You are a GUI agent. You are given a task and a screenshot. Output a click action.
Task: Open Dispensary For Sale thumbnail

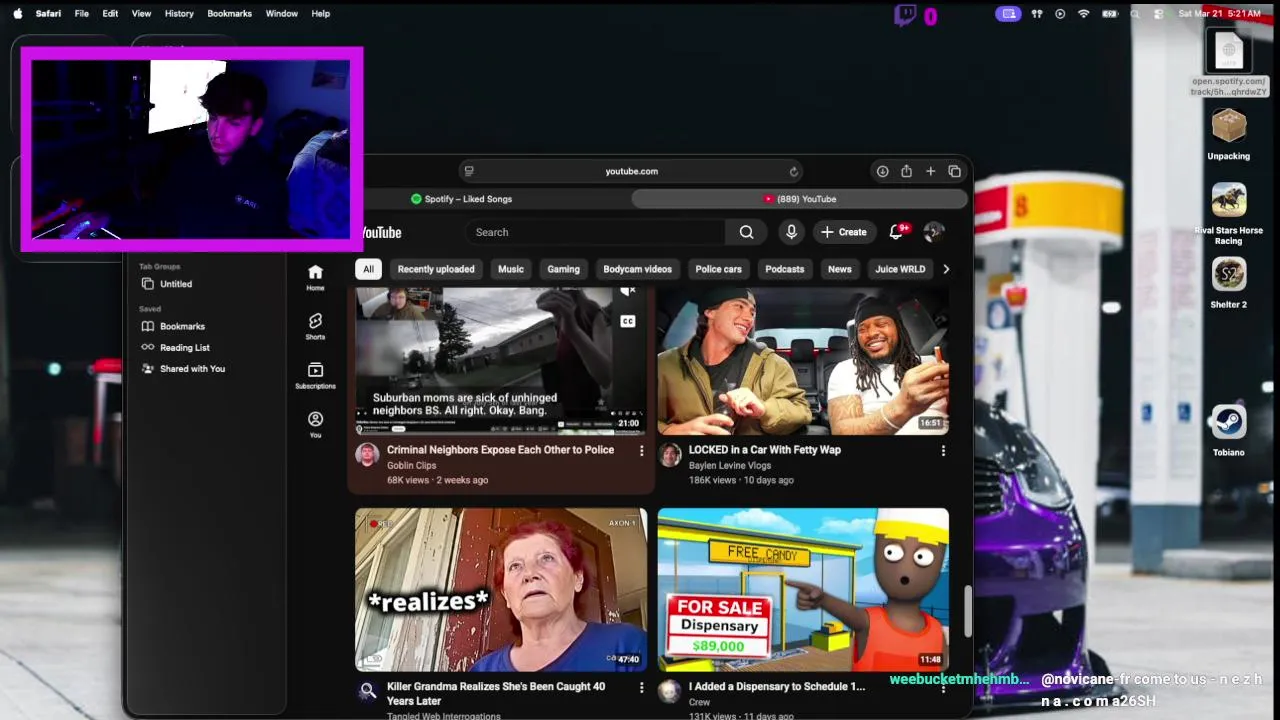[x=803, y=590]
